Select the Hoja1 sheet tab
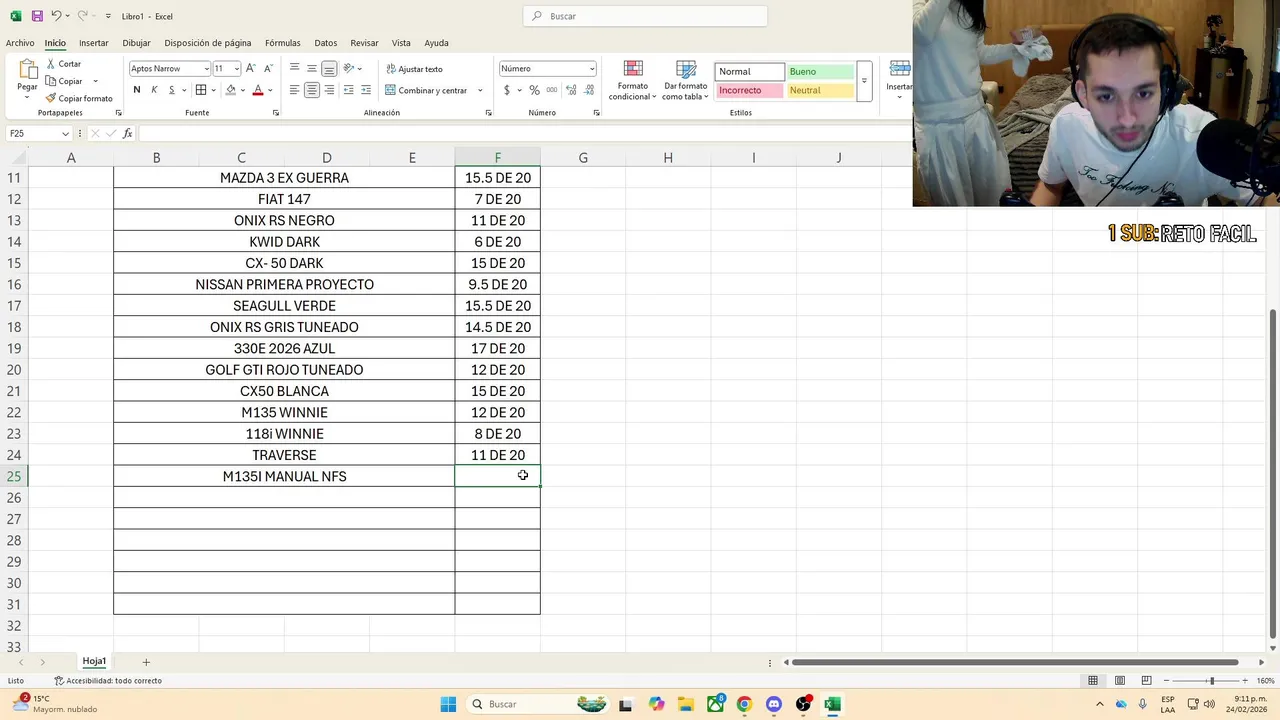Screen dimensions: 1280x720 (x=94, y=661)
